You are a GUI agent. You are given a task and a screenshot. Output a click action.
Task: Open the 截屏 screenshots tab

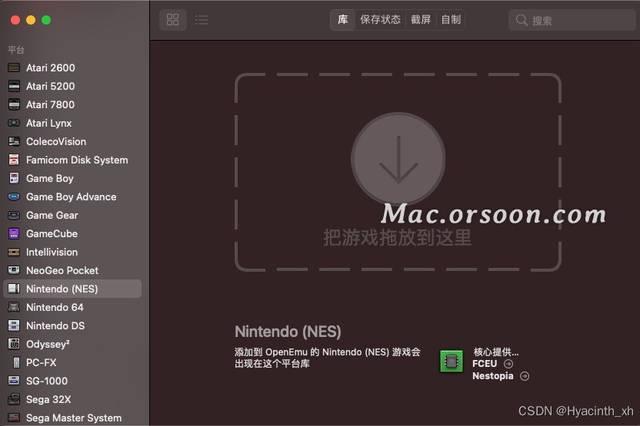420,20
